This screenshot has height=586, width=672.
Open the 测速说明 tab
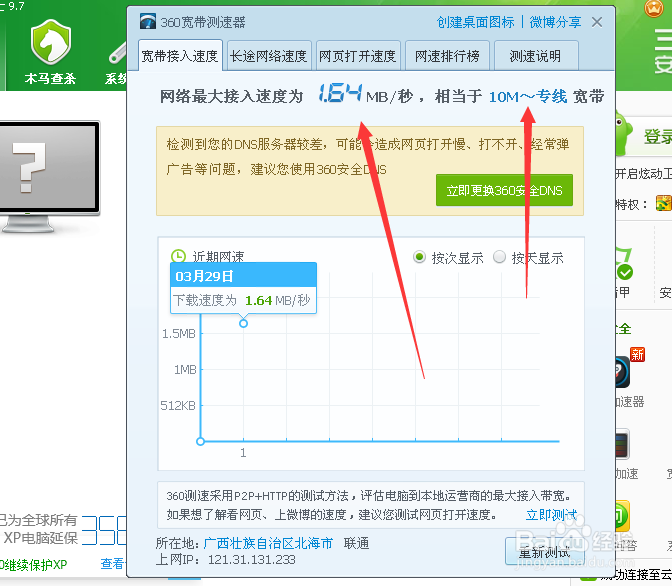point(536,56)
